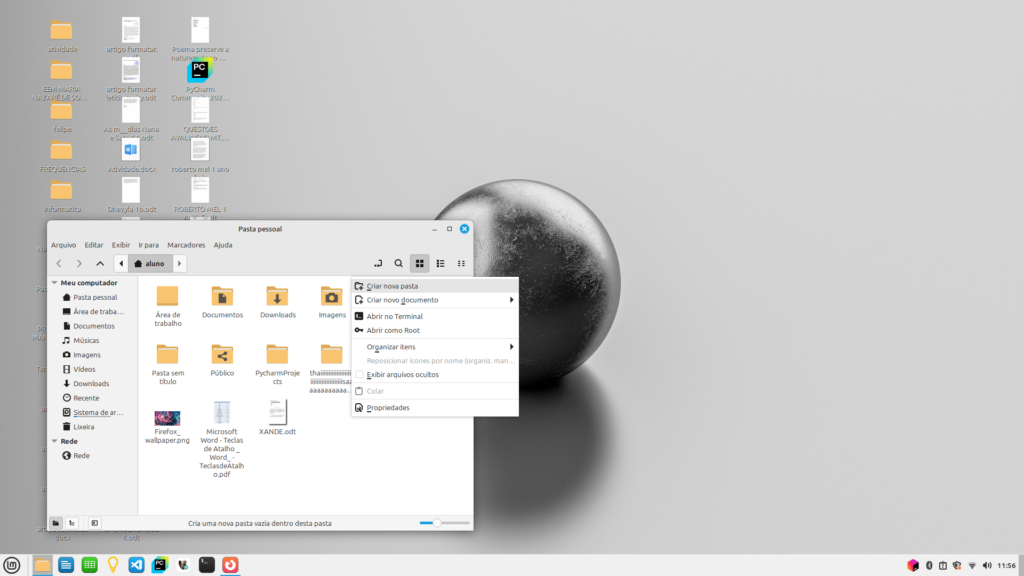
Task: Show tree view in sidebar
Action: [73, 523]
